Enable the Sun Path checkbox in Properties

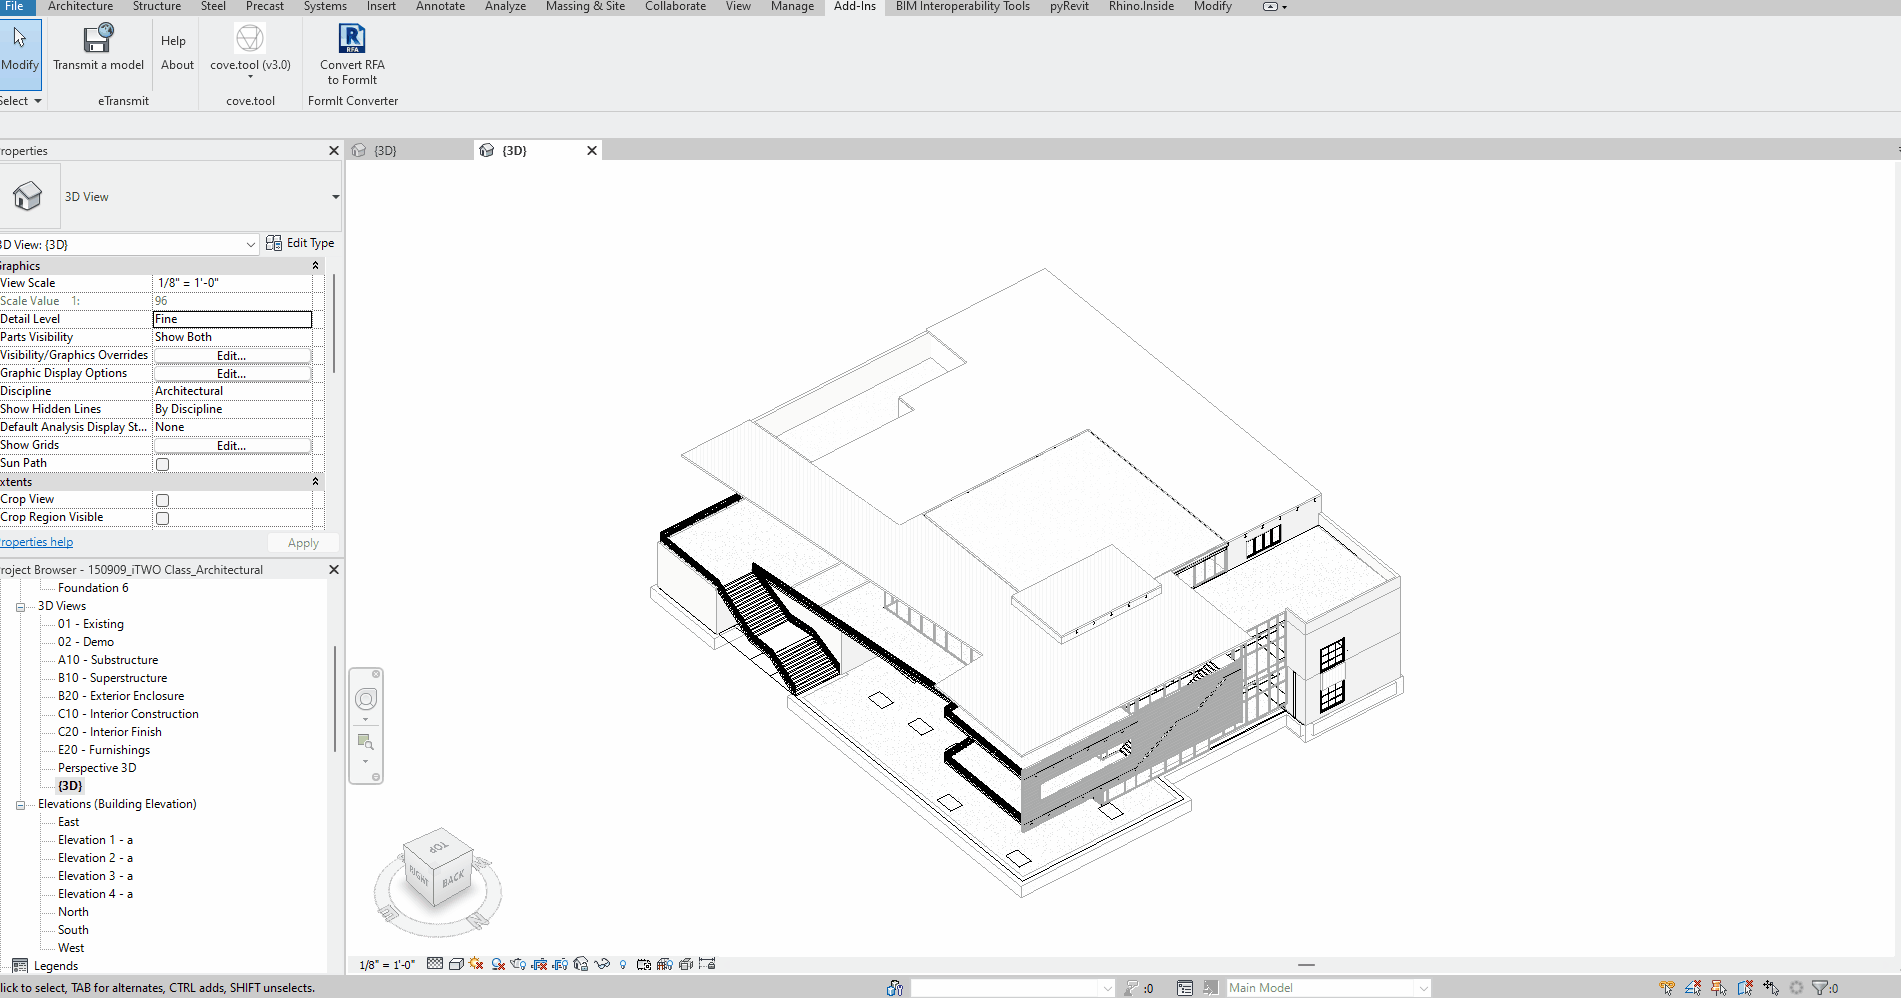(x=162, y=463)
